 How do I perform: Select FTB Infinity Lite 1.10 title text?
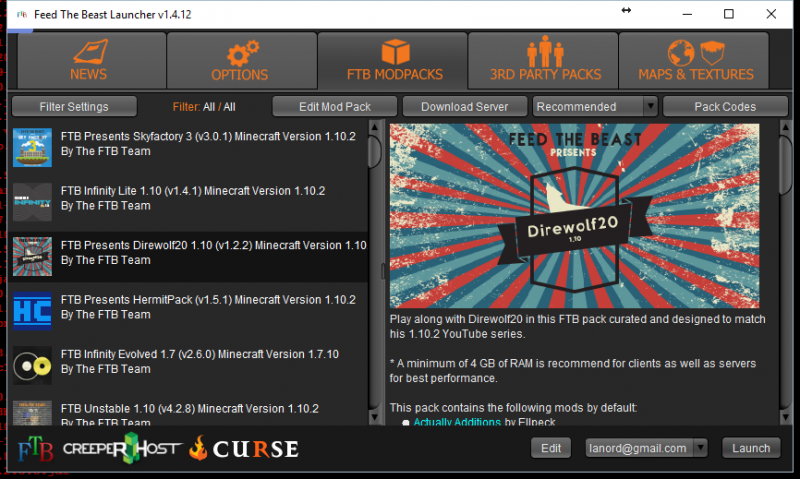[193, 191]
